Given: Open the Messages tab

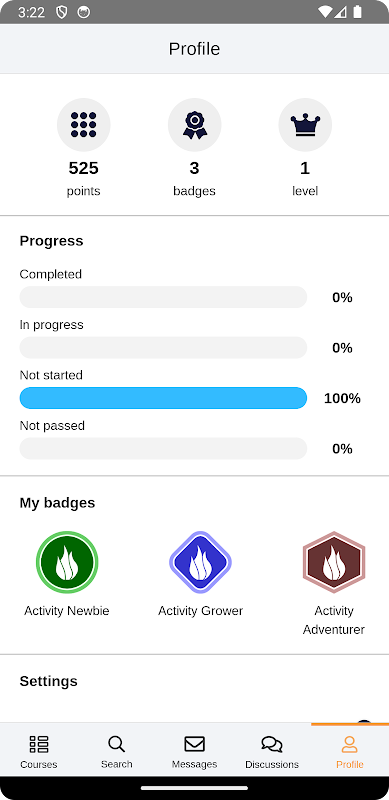Looking at the screenshot, I should coord(194,752).
